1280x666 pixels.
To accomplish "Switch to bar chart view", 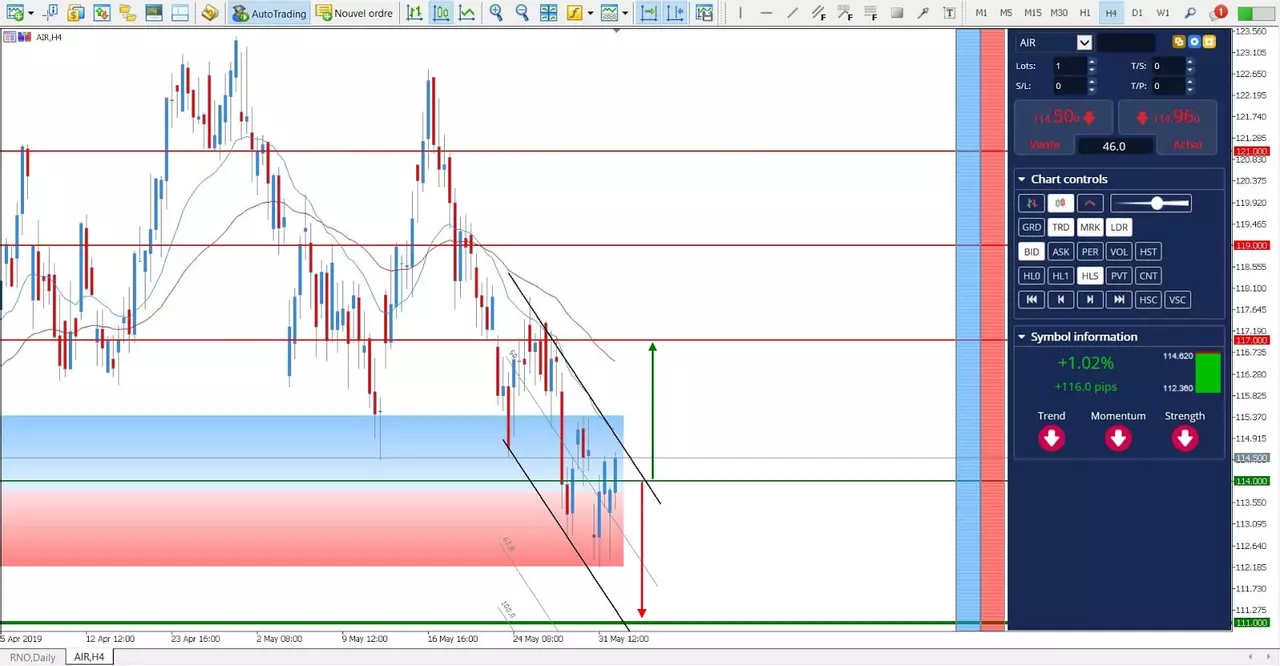I will (x=415, y=13).
